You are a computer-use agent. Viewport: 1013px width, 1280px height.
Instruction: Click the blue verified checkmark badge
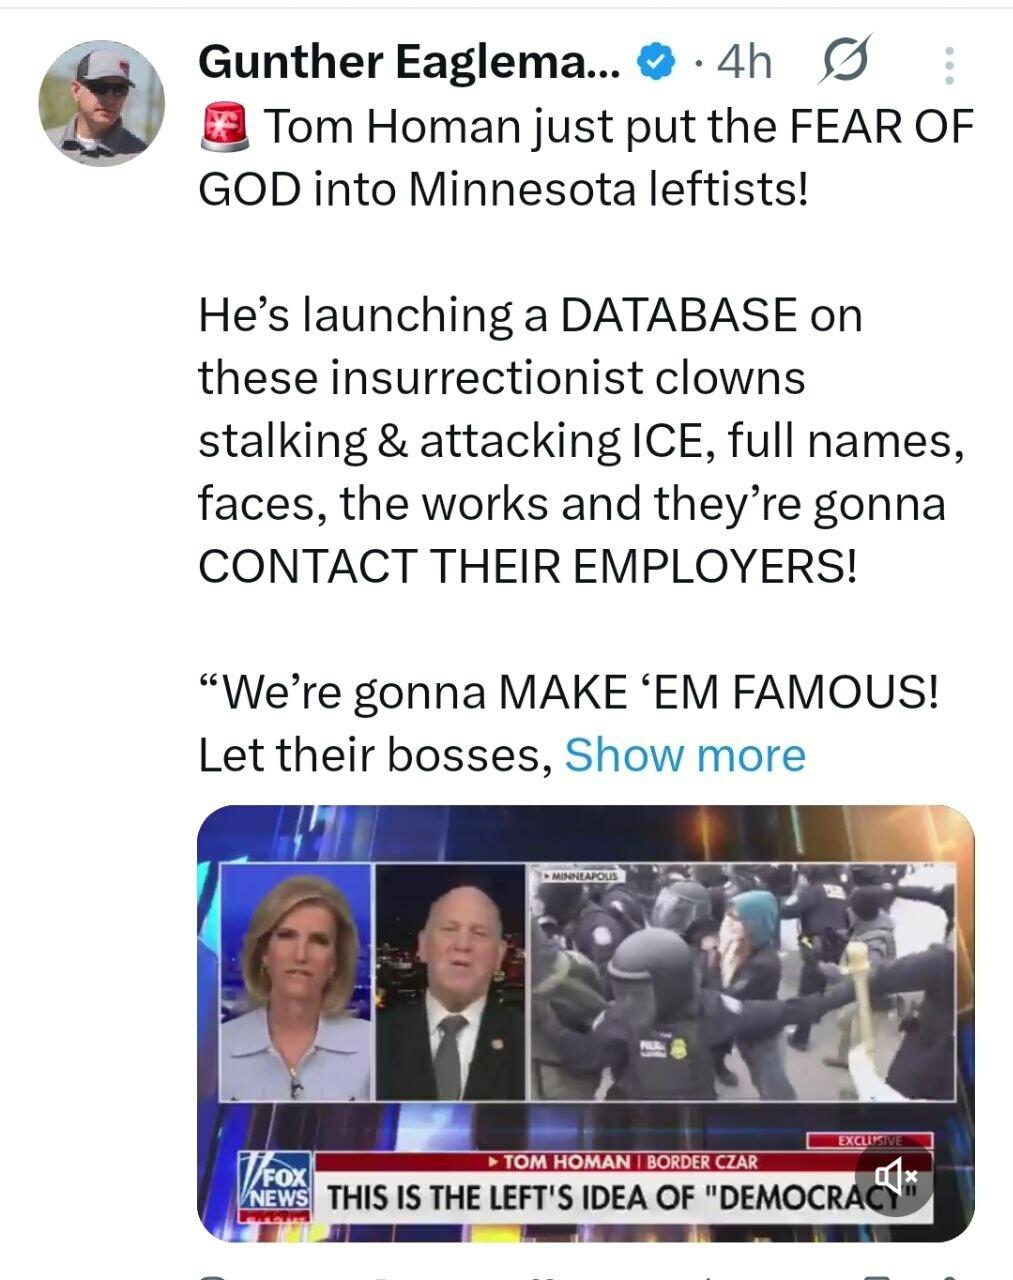coord(653,63)
